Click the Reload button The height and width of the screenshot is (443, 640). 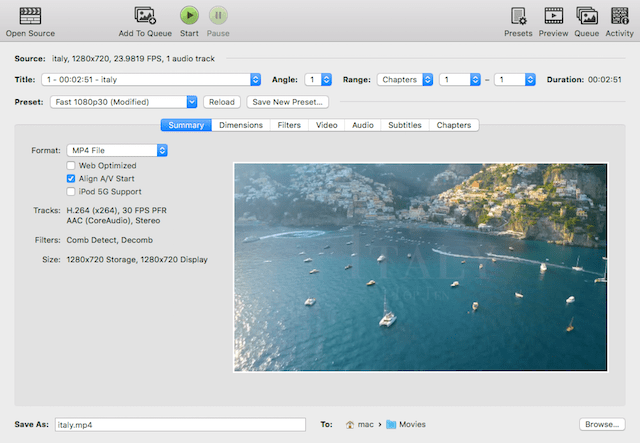point(222,102)
